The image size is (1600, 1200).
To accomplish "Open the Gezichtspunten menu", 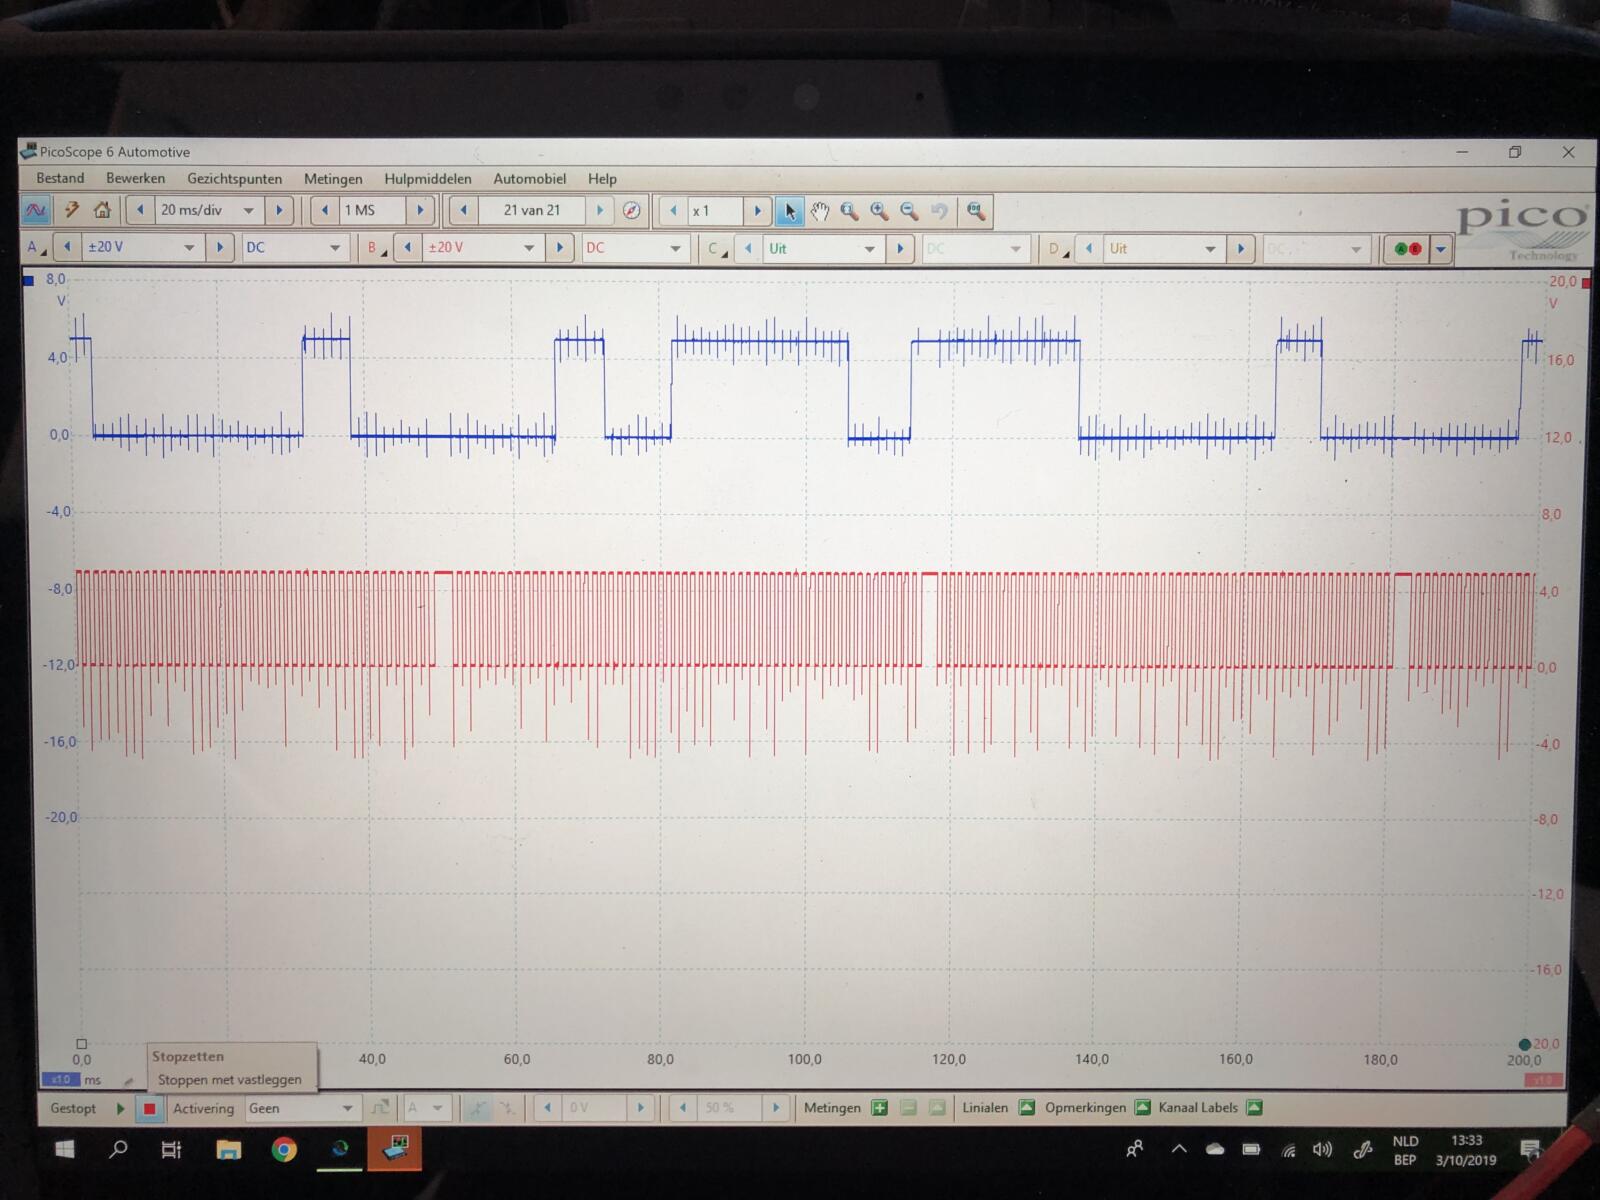I will [x=234, y=178].
